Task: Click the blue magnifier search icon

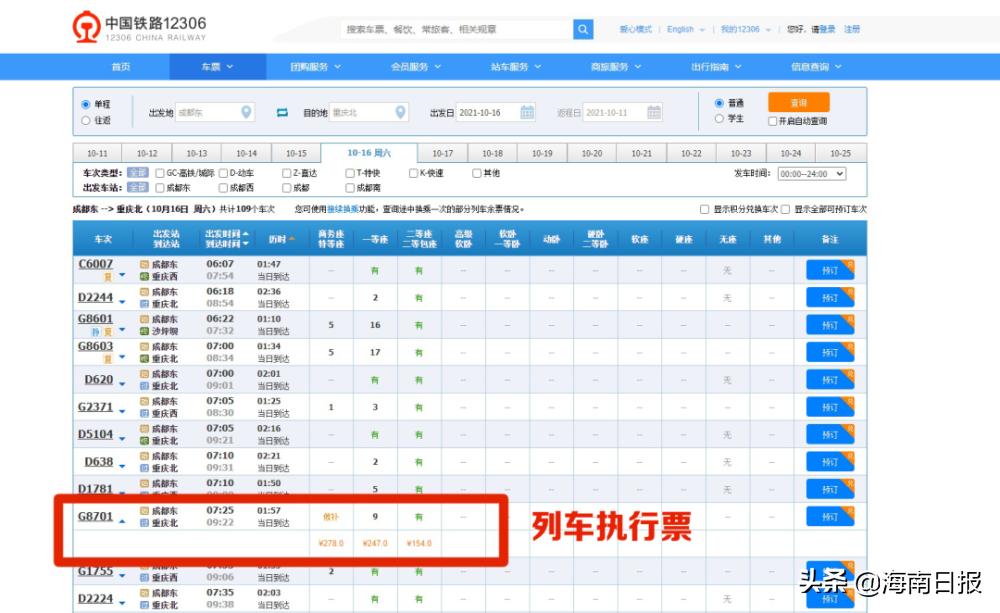Action: point(583,29)
